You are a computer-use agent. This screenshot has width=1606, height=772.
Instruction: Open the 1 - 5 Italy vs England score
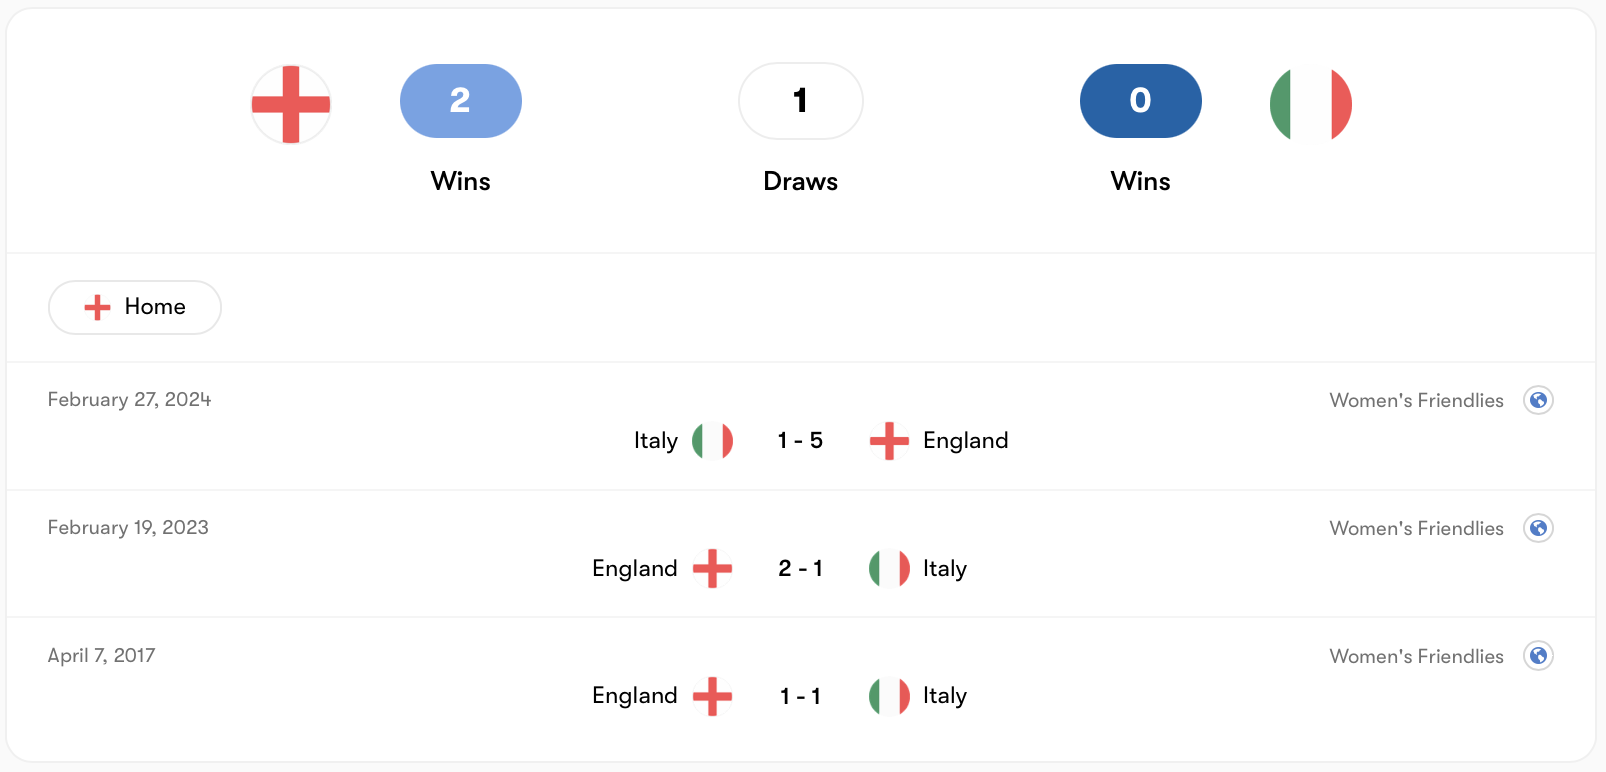tap(800, 441)
